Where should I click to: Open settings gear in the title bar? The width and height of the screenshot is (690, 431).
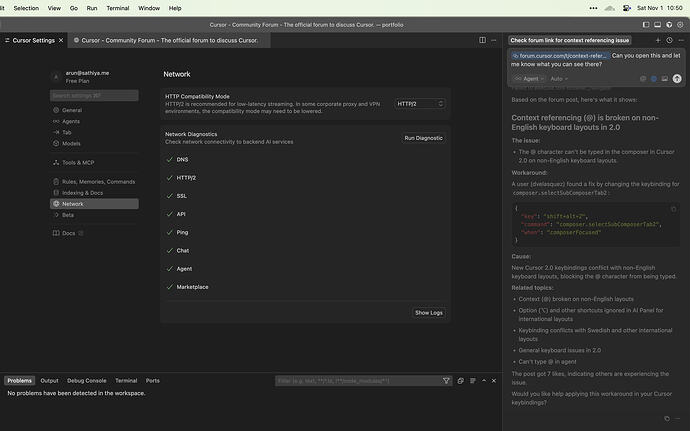(x=680, y=25)
